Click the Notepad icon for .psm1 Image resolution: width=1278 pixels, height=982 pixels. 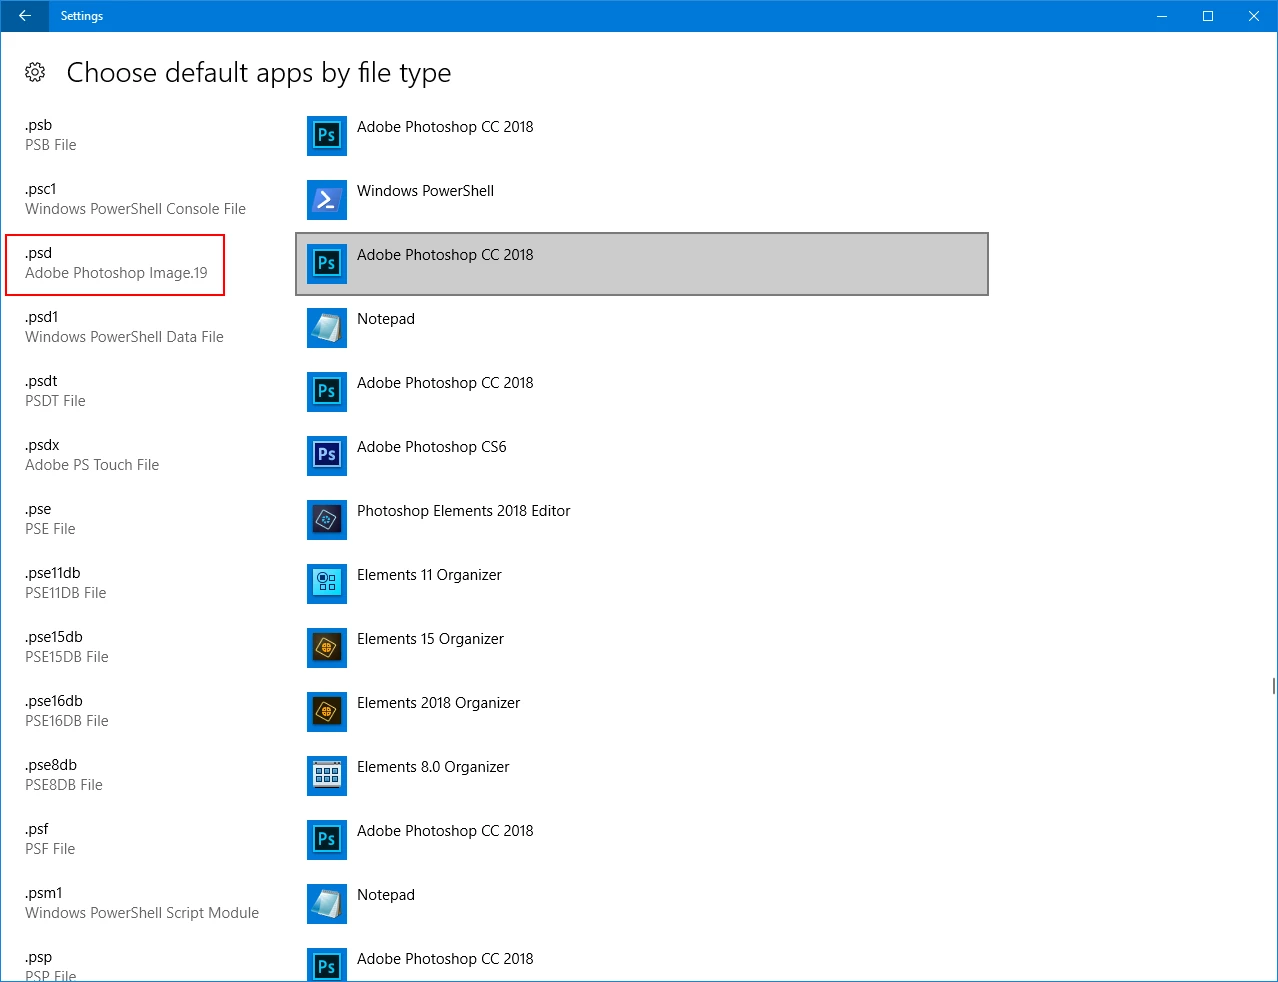click(327, 904)
